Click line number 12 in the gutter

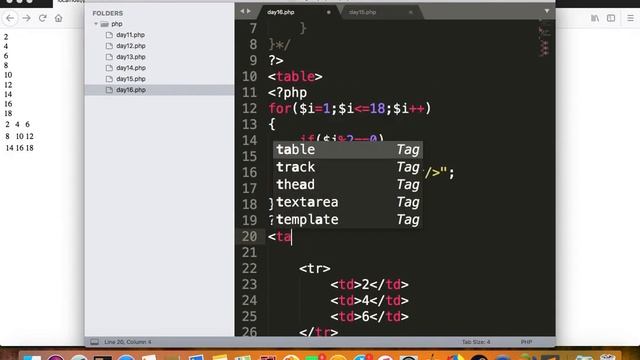coord(249,109)
